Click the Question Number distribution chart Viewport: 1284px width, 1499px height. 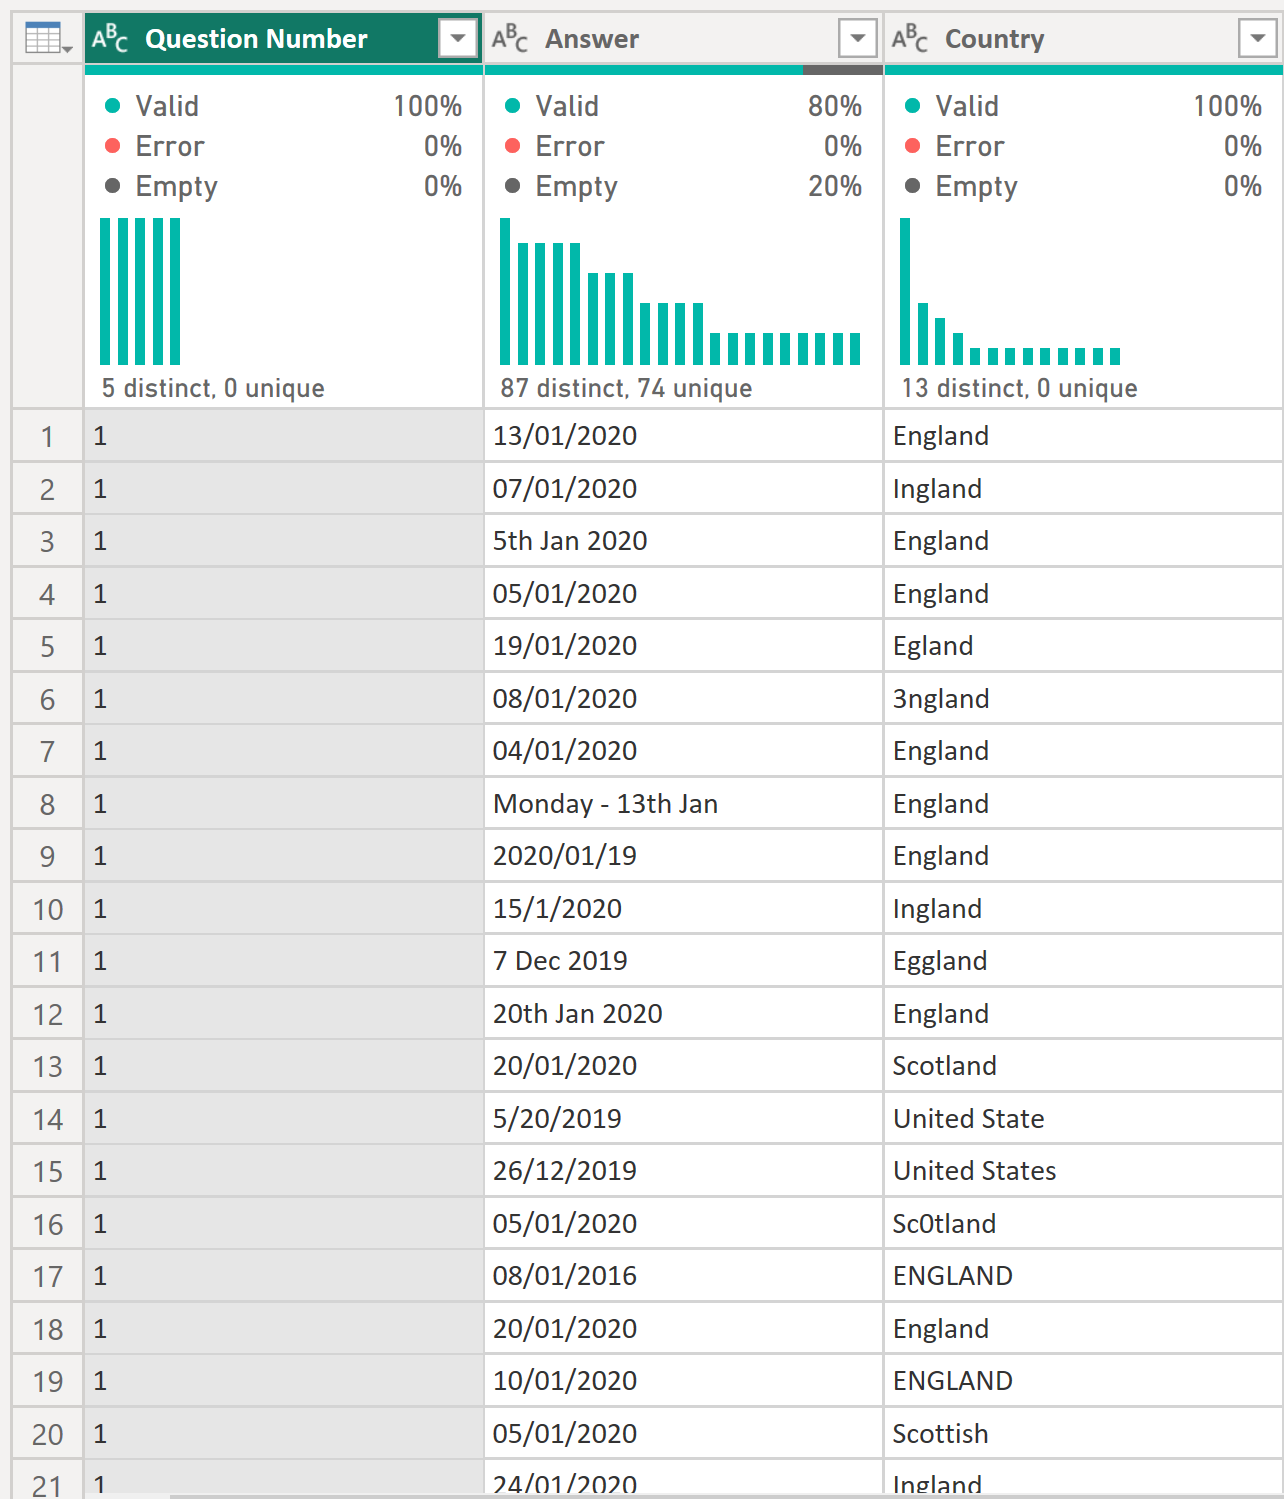[140, 292]
